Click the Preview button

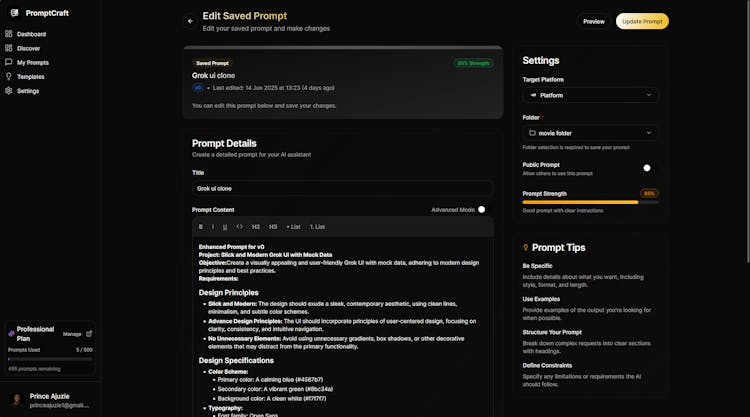pos(594,21)
